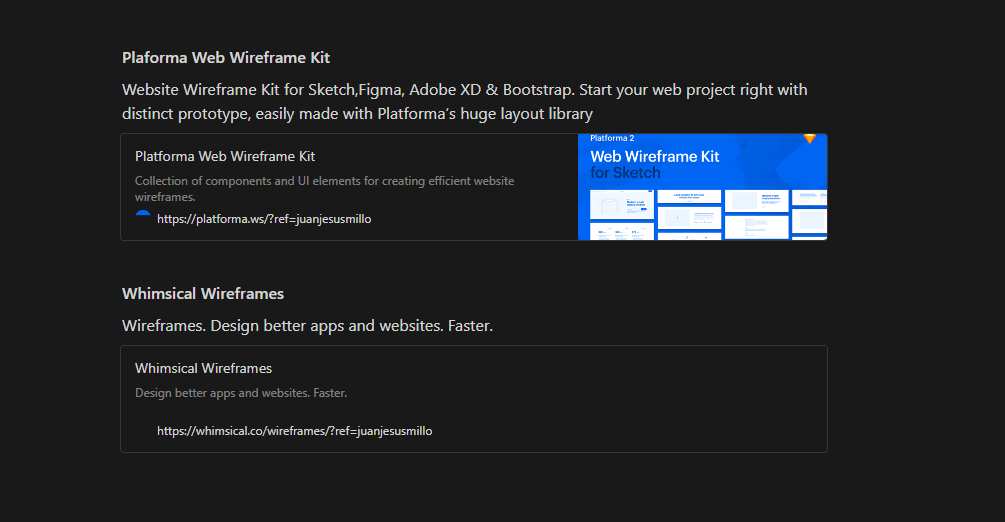1005x522 pixels.
Task: Click the orange Sketch diamond icon
Action: pos(810,138)
